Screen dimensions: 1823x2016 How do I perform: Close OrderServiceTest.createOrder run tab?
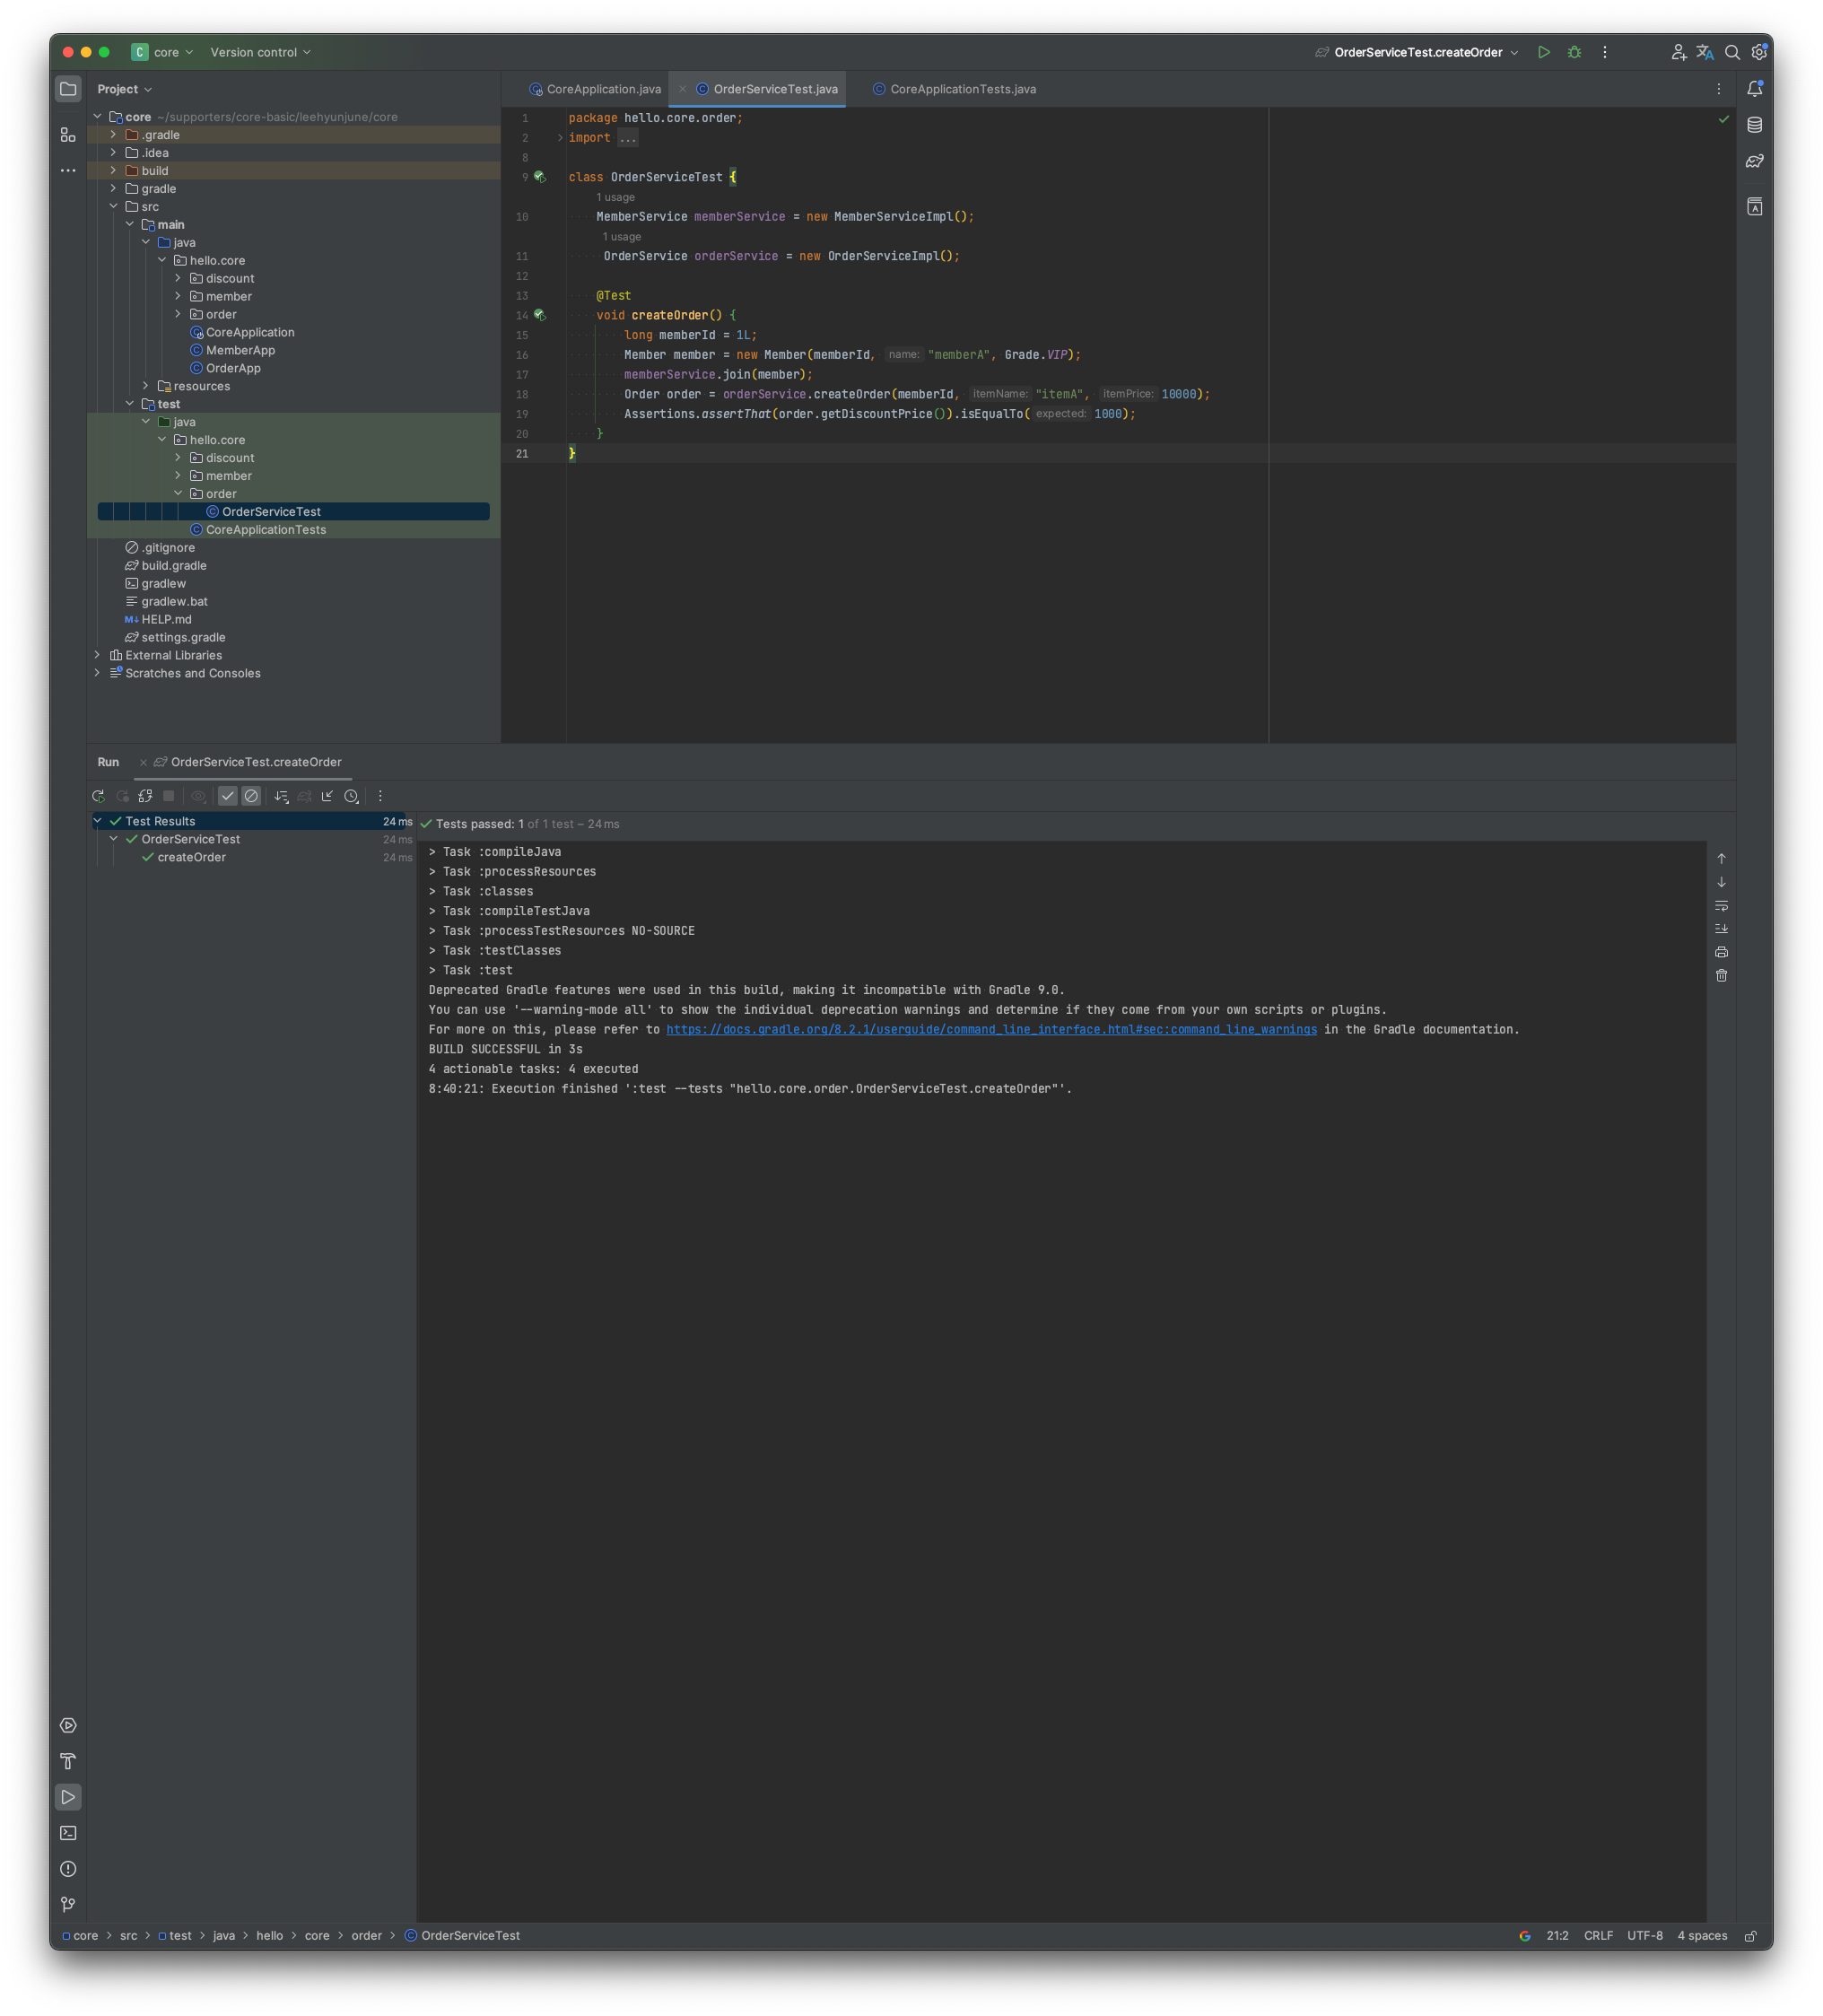(143, 762)
